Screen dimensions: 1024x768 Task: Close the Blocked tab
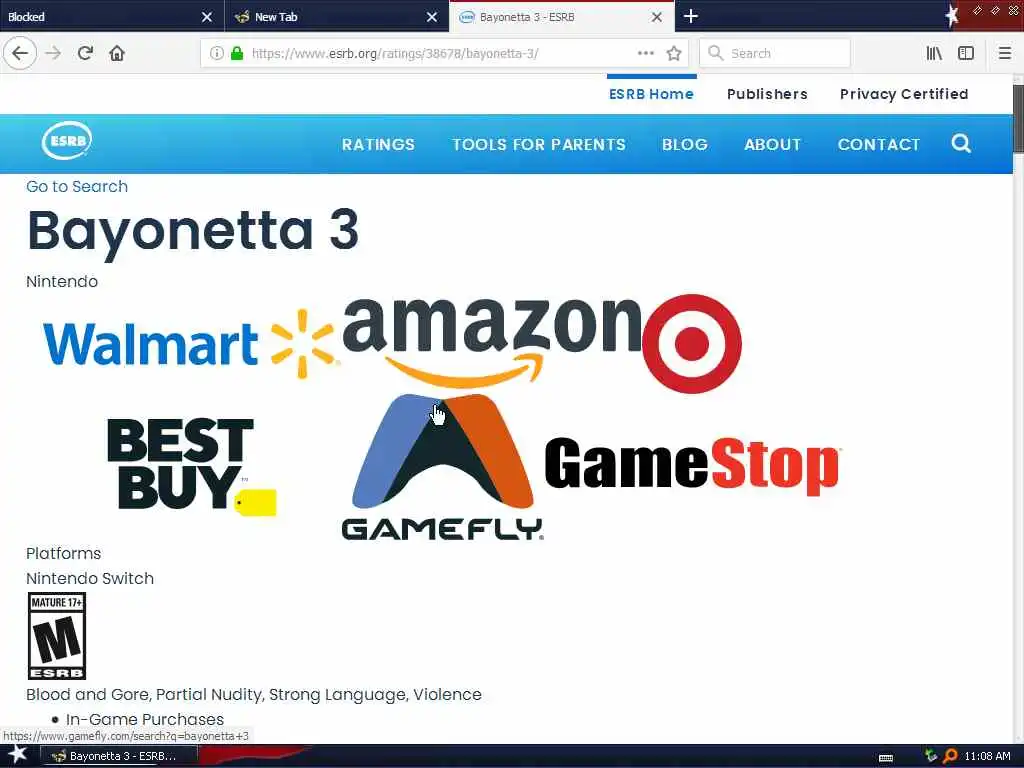click(206, 17)
